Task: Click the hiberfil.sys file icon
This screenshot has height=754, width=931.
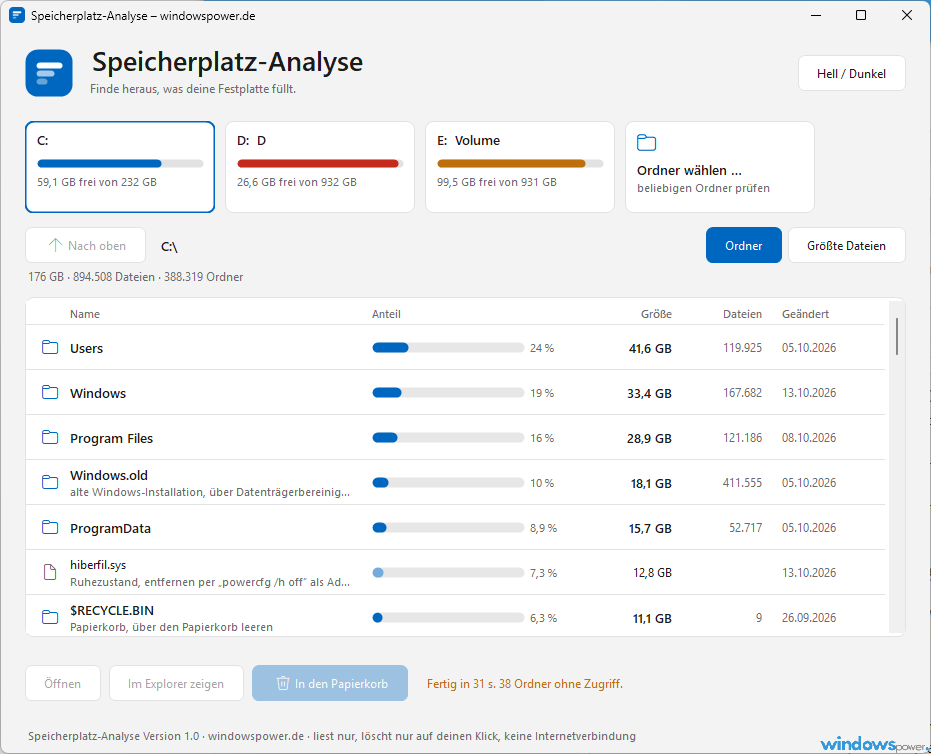Action: [x=50, y=572]
